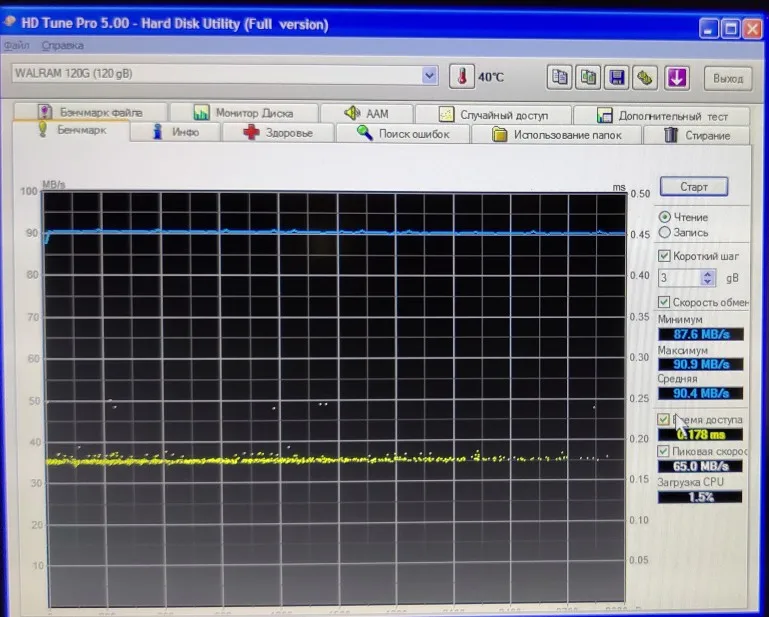Click the short stroke gB stepper arrows
The width and height of the screenshot is (769, 617).
708,278
